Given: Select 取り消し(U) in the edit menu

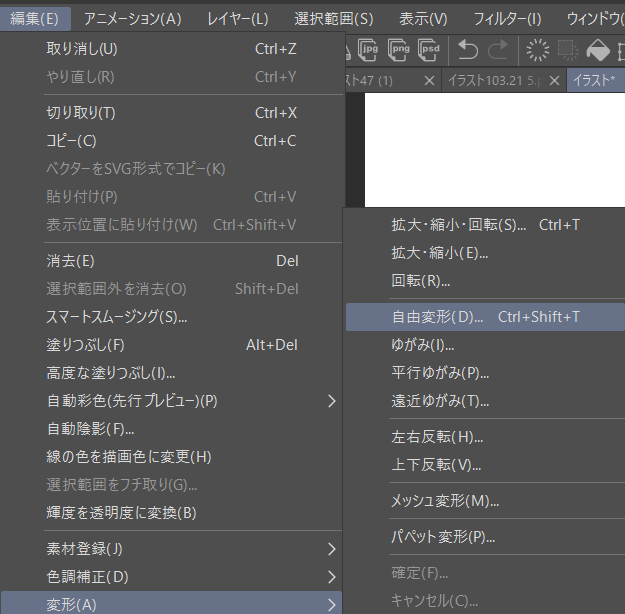Looking at the screenshot, I should [82, 49].
